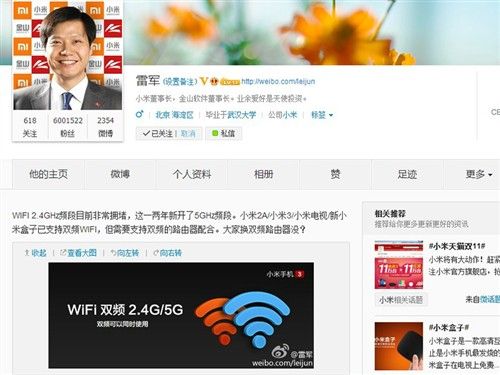Switch to the 相册 tab
The image size is (500, 375).
pyautogui.click(x=264, y=174)
